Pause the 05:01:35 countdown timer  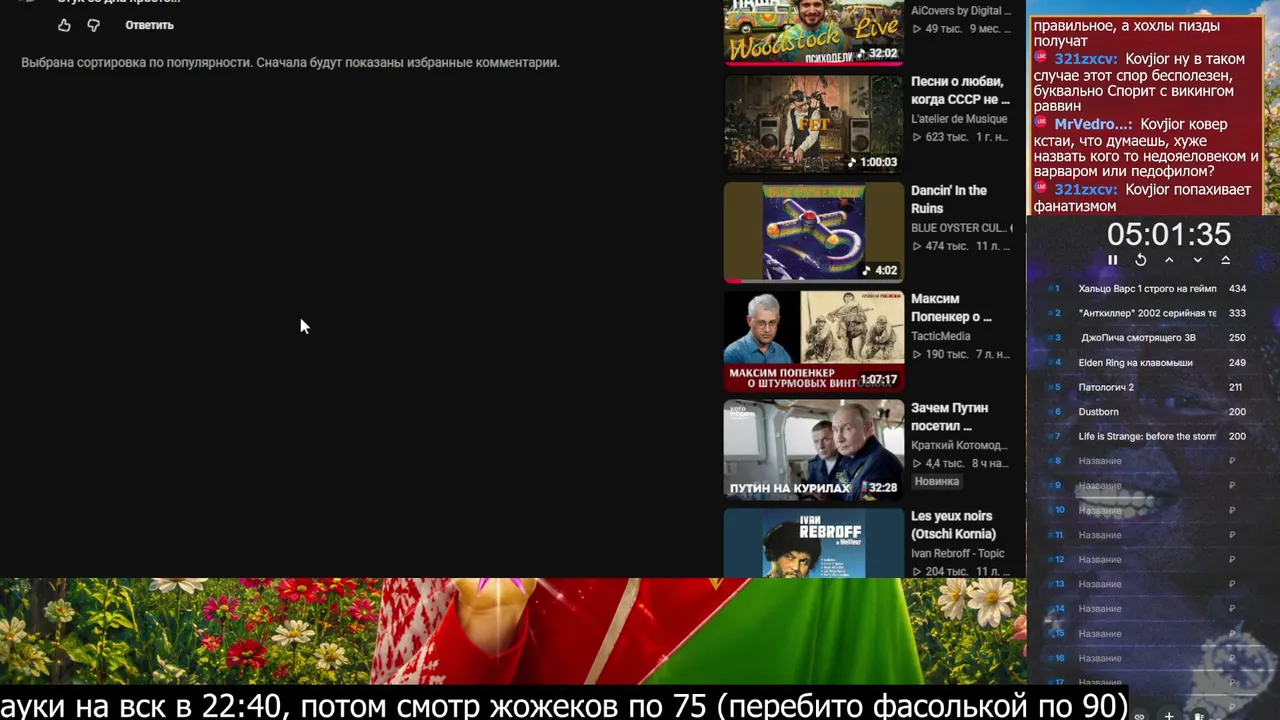[x=1112, y=260]
